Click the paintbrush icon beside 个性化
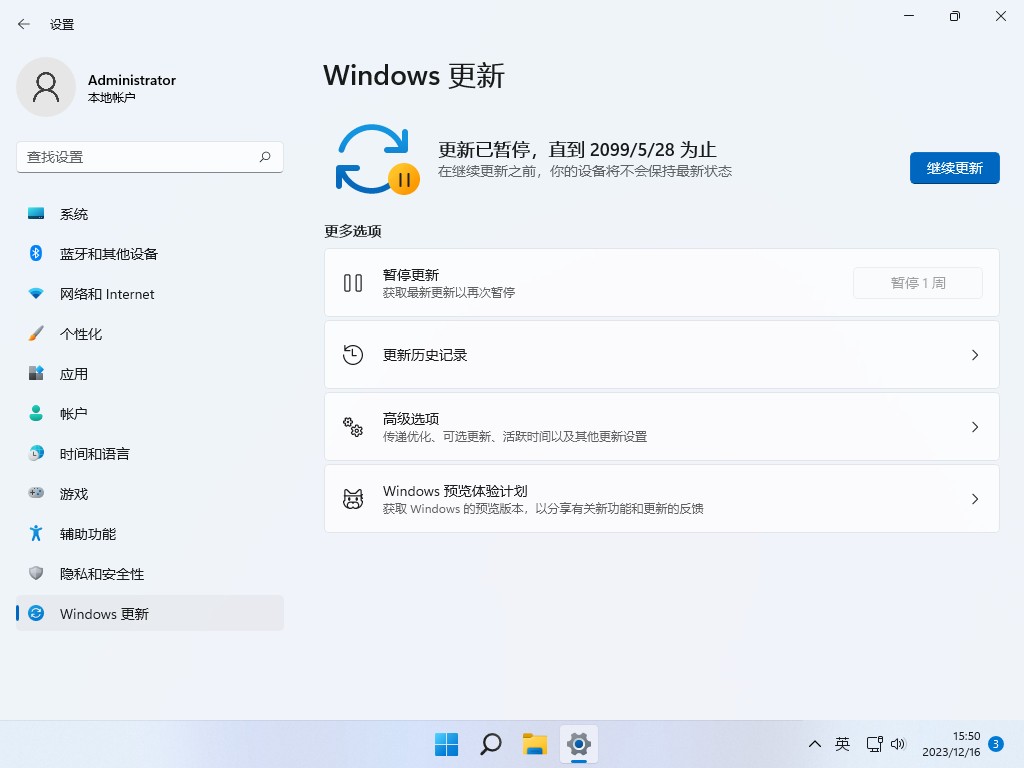Image resolution: width=1024 pixels, height=768 pixels. tap(36, 333)
